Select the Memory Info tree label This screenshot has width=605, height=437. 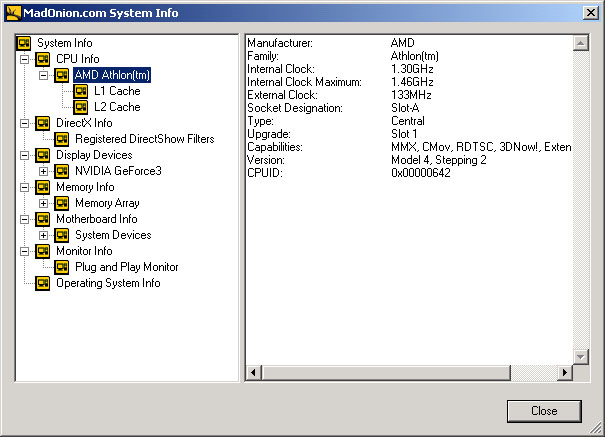click(x=85, y=187)
